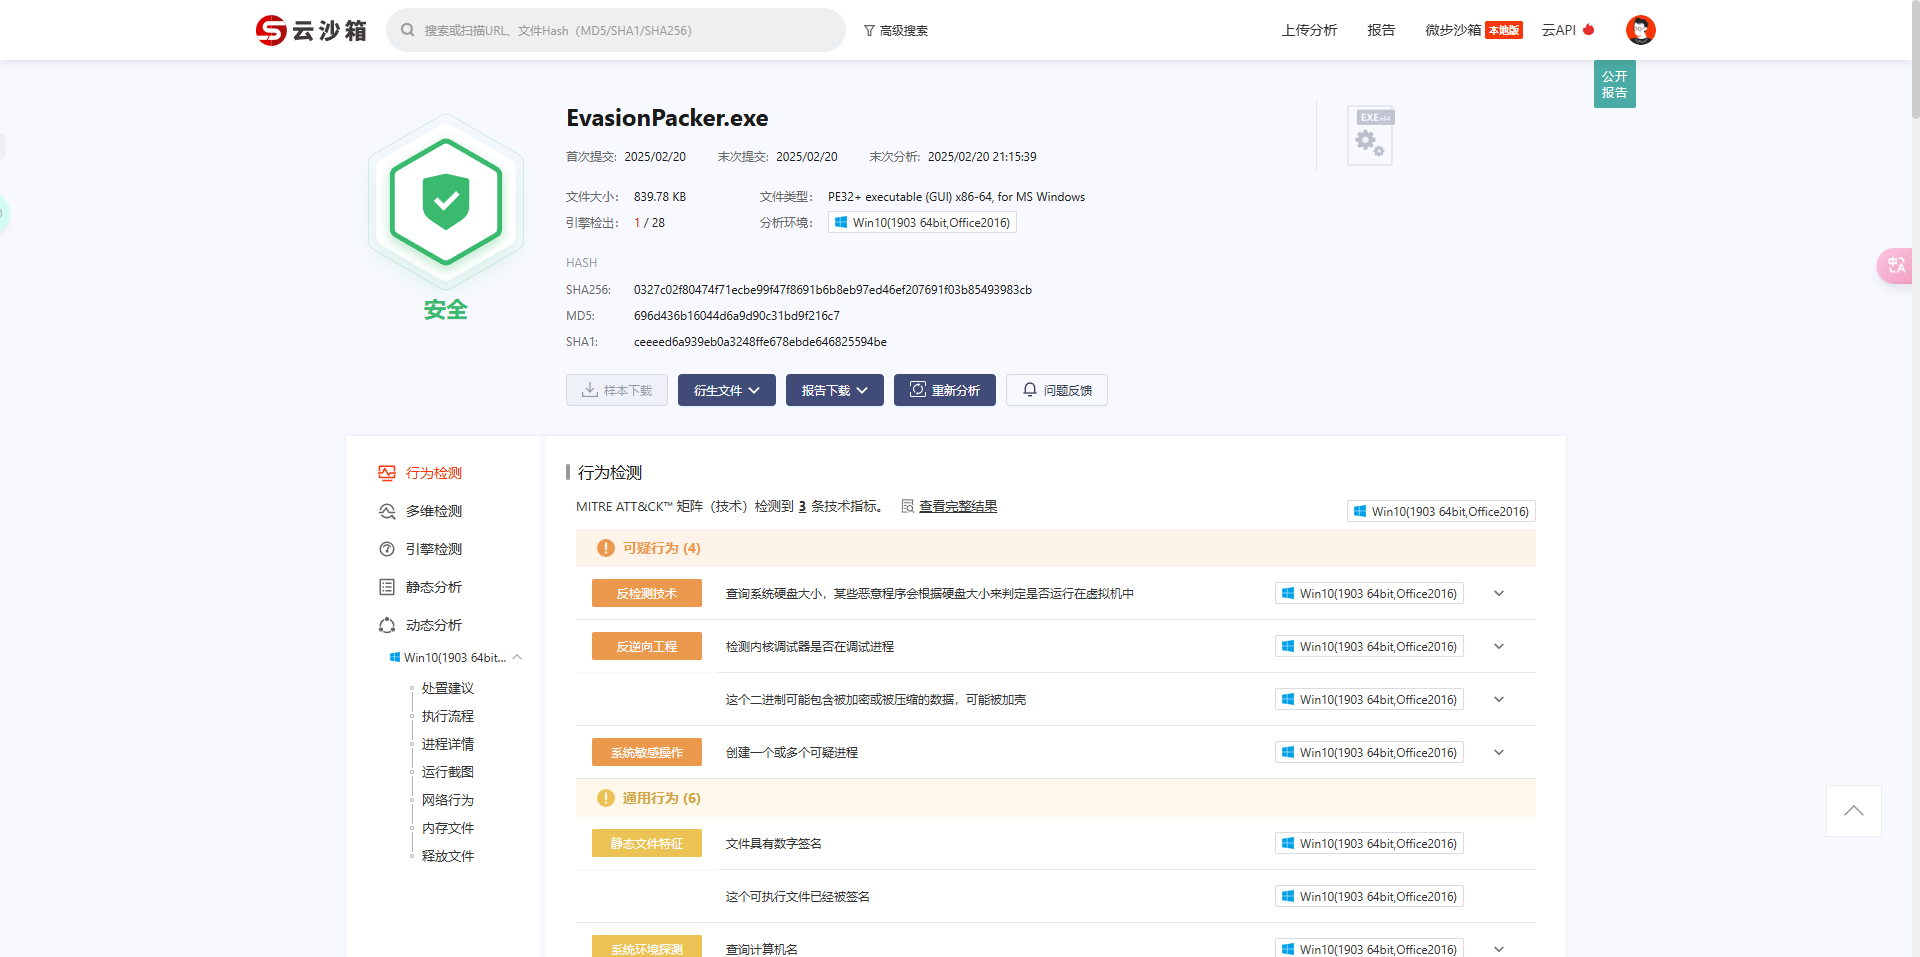Image resolution: width=1920 pixels, height=957 pixels.
Task: Expand the 检测内核调试器 behavior row
Action: (x=1499, y=646)
